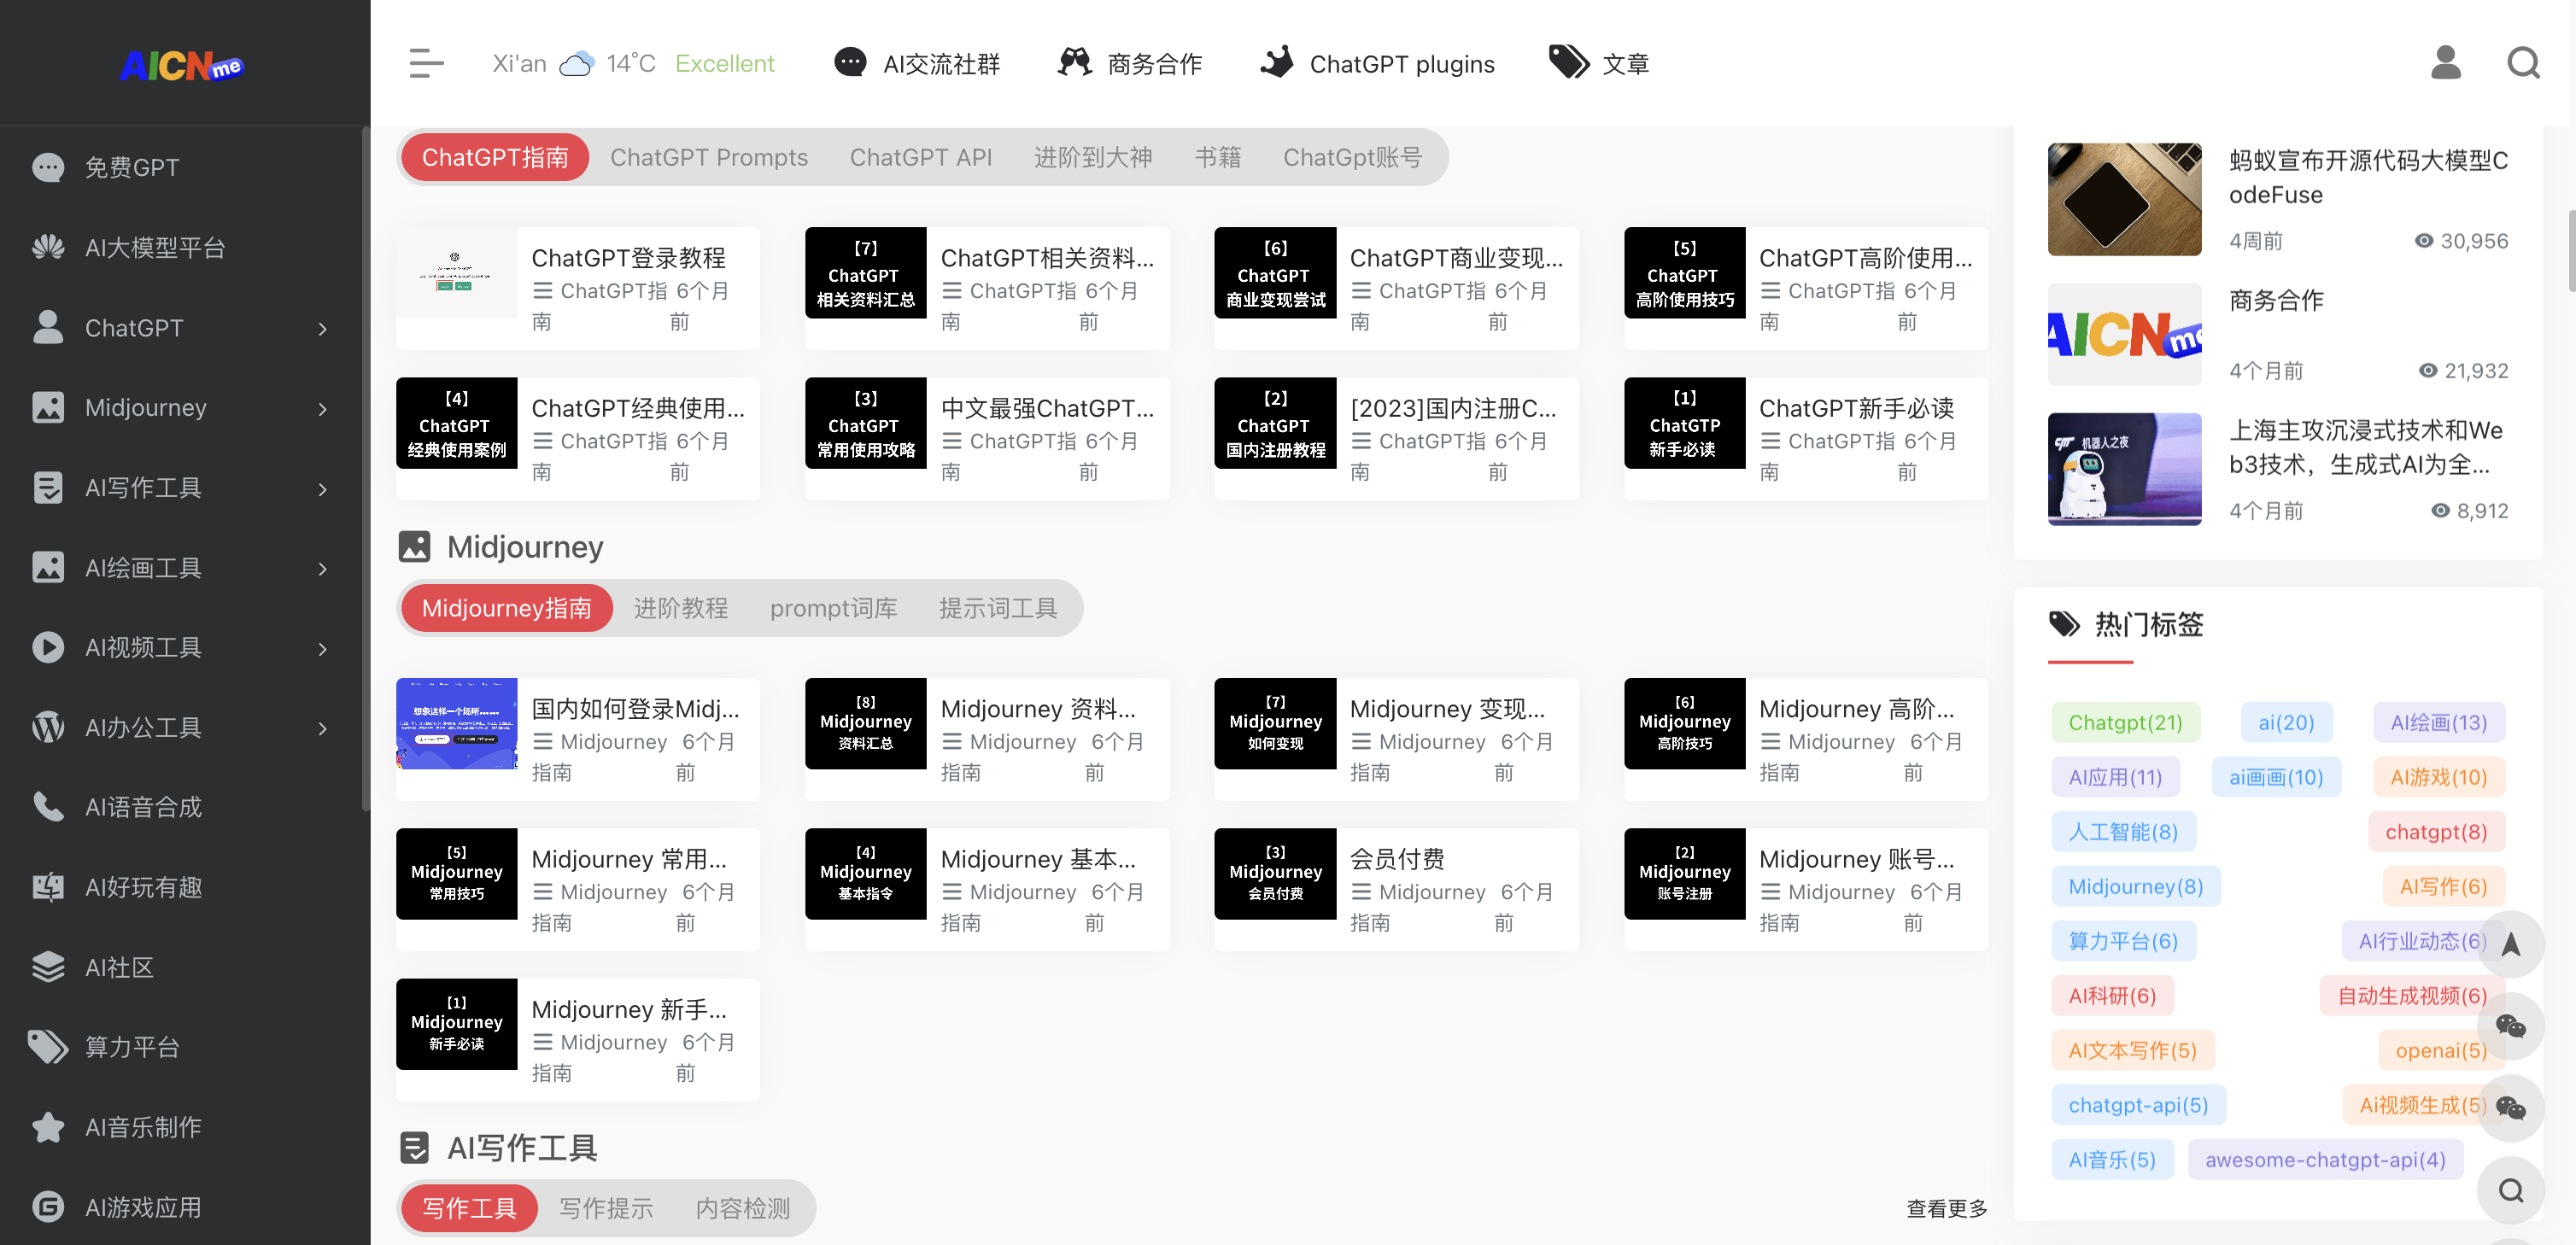Select the ChatGPT Prompts tab
The image size is (2576, 1245).
pyautogui.click(x=709, y=157)
